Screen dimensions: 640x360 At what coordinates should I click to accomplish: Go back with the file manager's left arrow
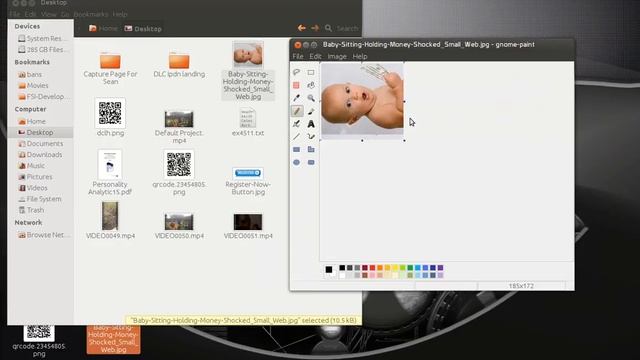tap(302, 28)
